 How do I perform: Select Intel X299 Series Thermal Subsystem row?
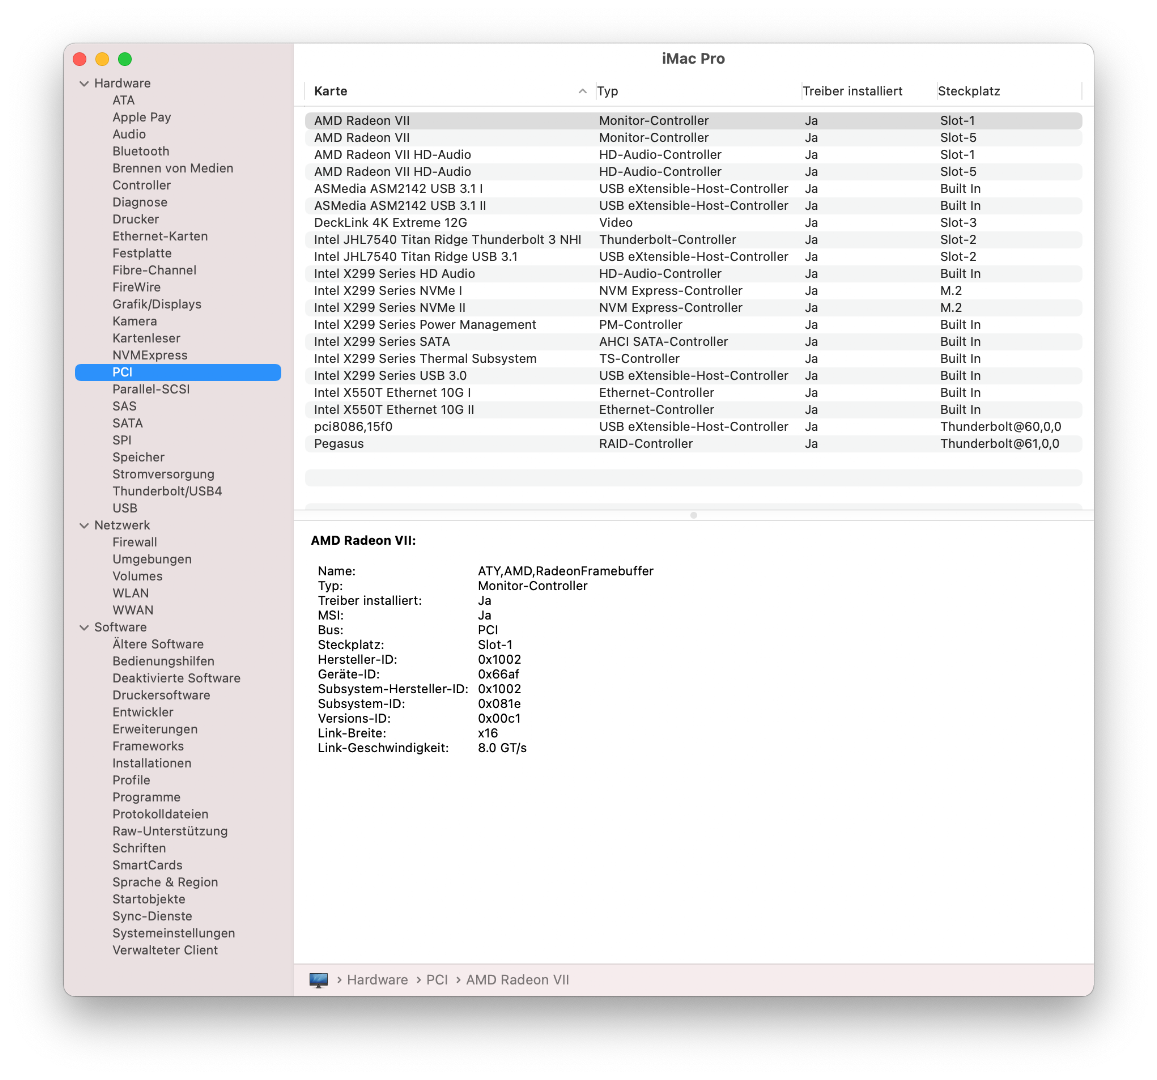coord(693,359)
